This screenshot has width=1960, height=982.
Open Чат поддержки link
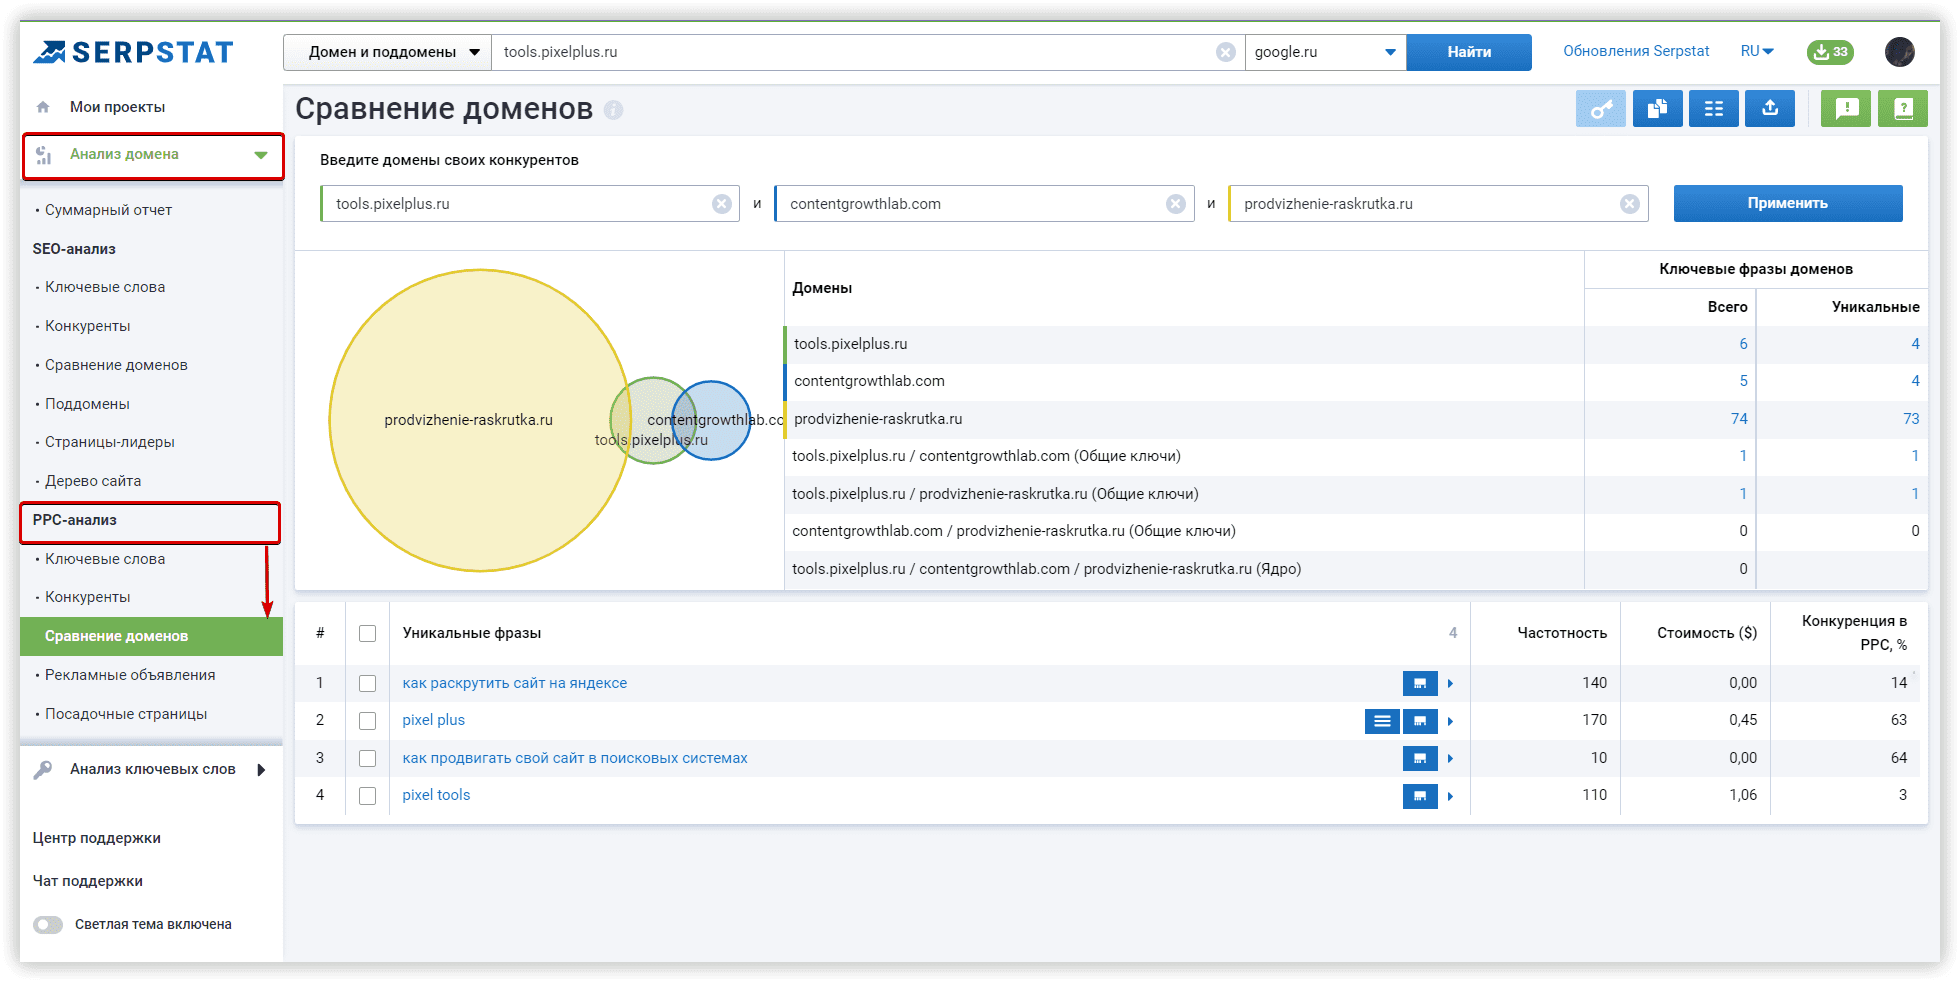(x=87, y=881)
